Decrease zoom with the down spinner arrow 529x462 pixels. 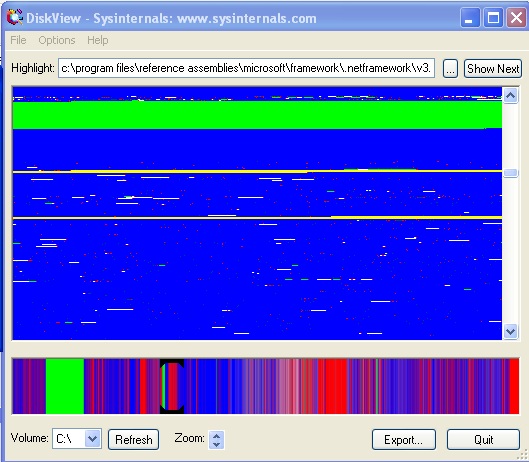216,444
